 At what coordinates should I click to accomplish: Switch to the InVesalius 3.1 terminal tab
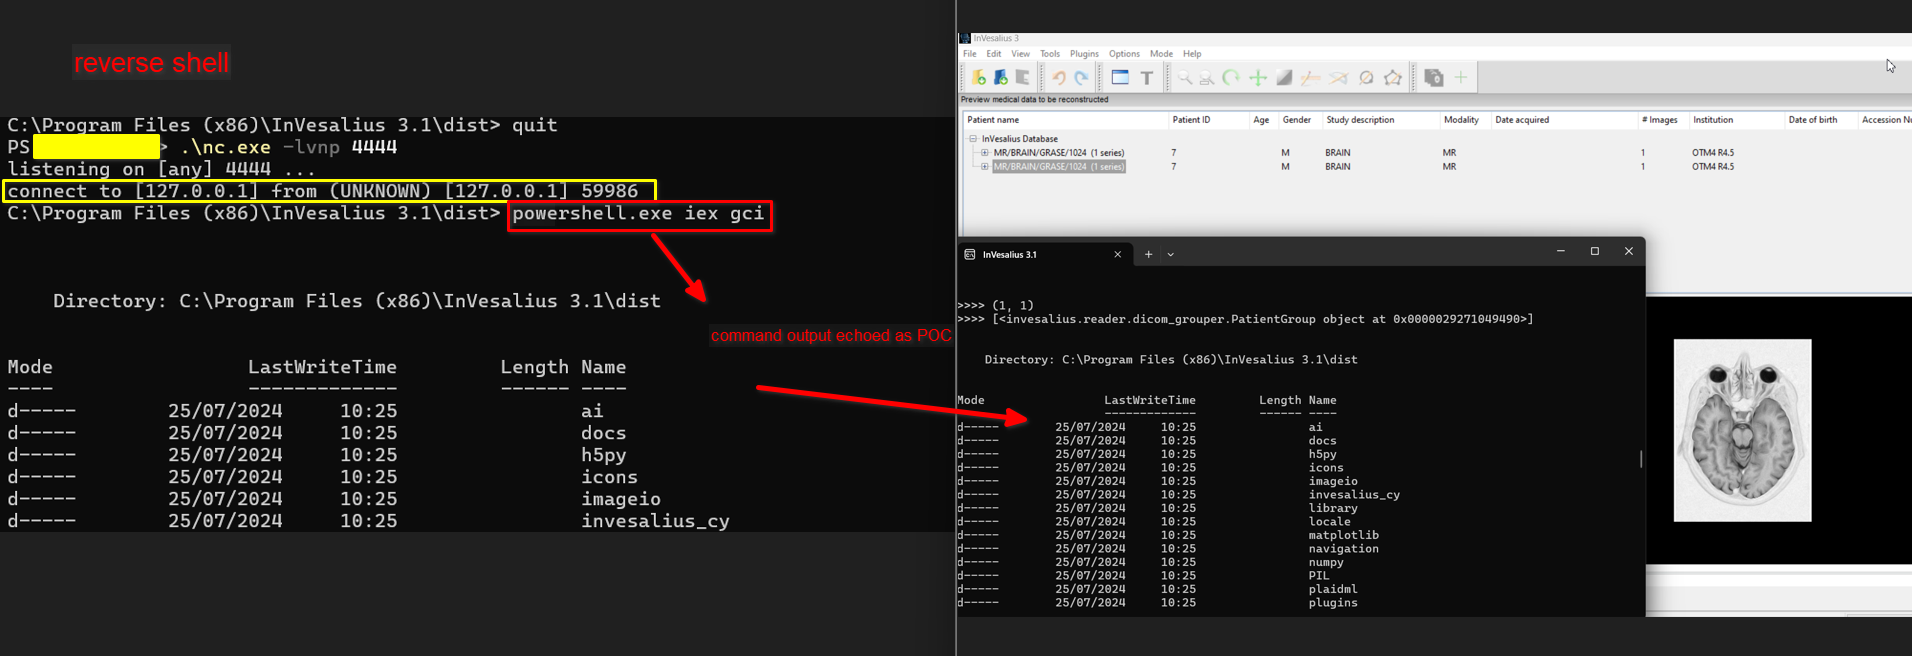pos(1044,255)
